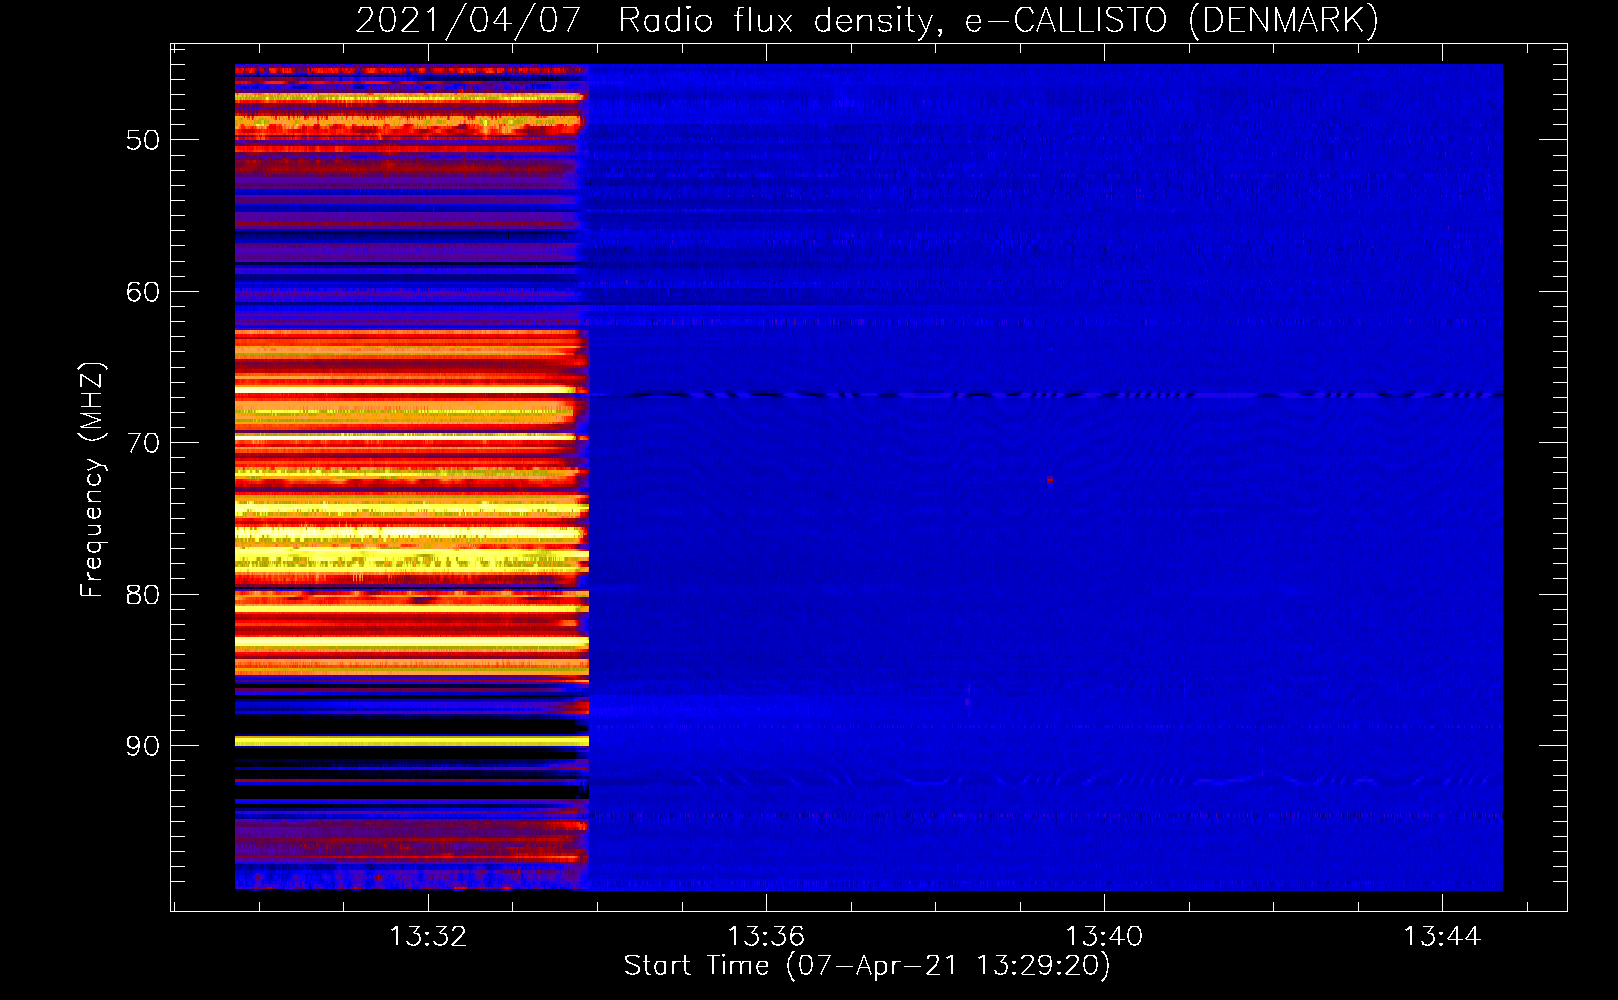Click the bright yellow band at 90 MHz
Image resolution: width=1618 pixels, height=1000 pixels.
click(412, 741)
